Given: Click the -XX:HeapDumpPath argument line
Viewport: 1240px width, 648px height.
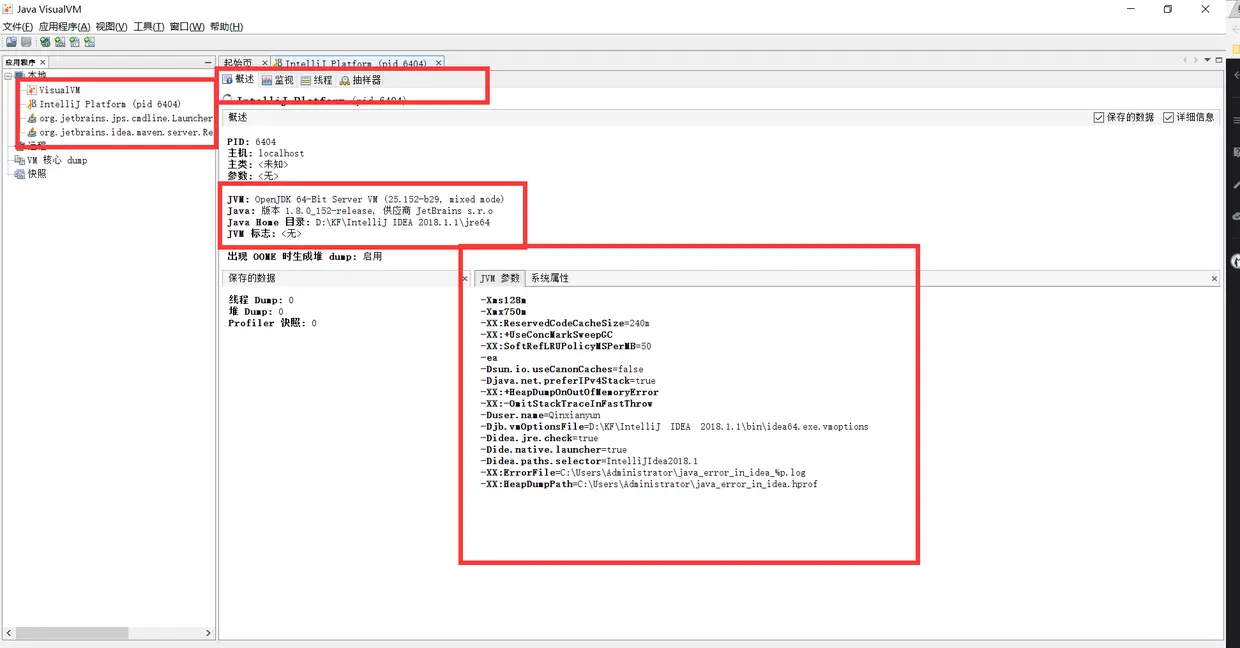Looking at the screenshot, I should (x=648, y=485).
